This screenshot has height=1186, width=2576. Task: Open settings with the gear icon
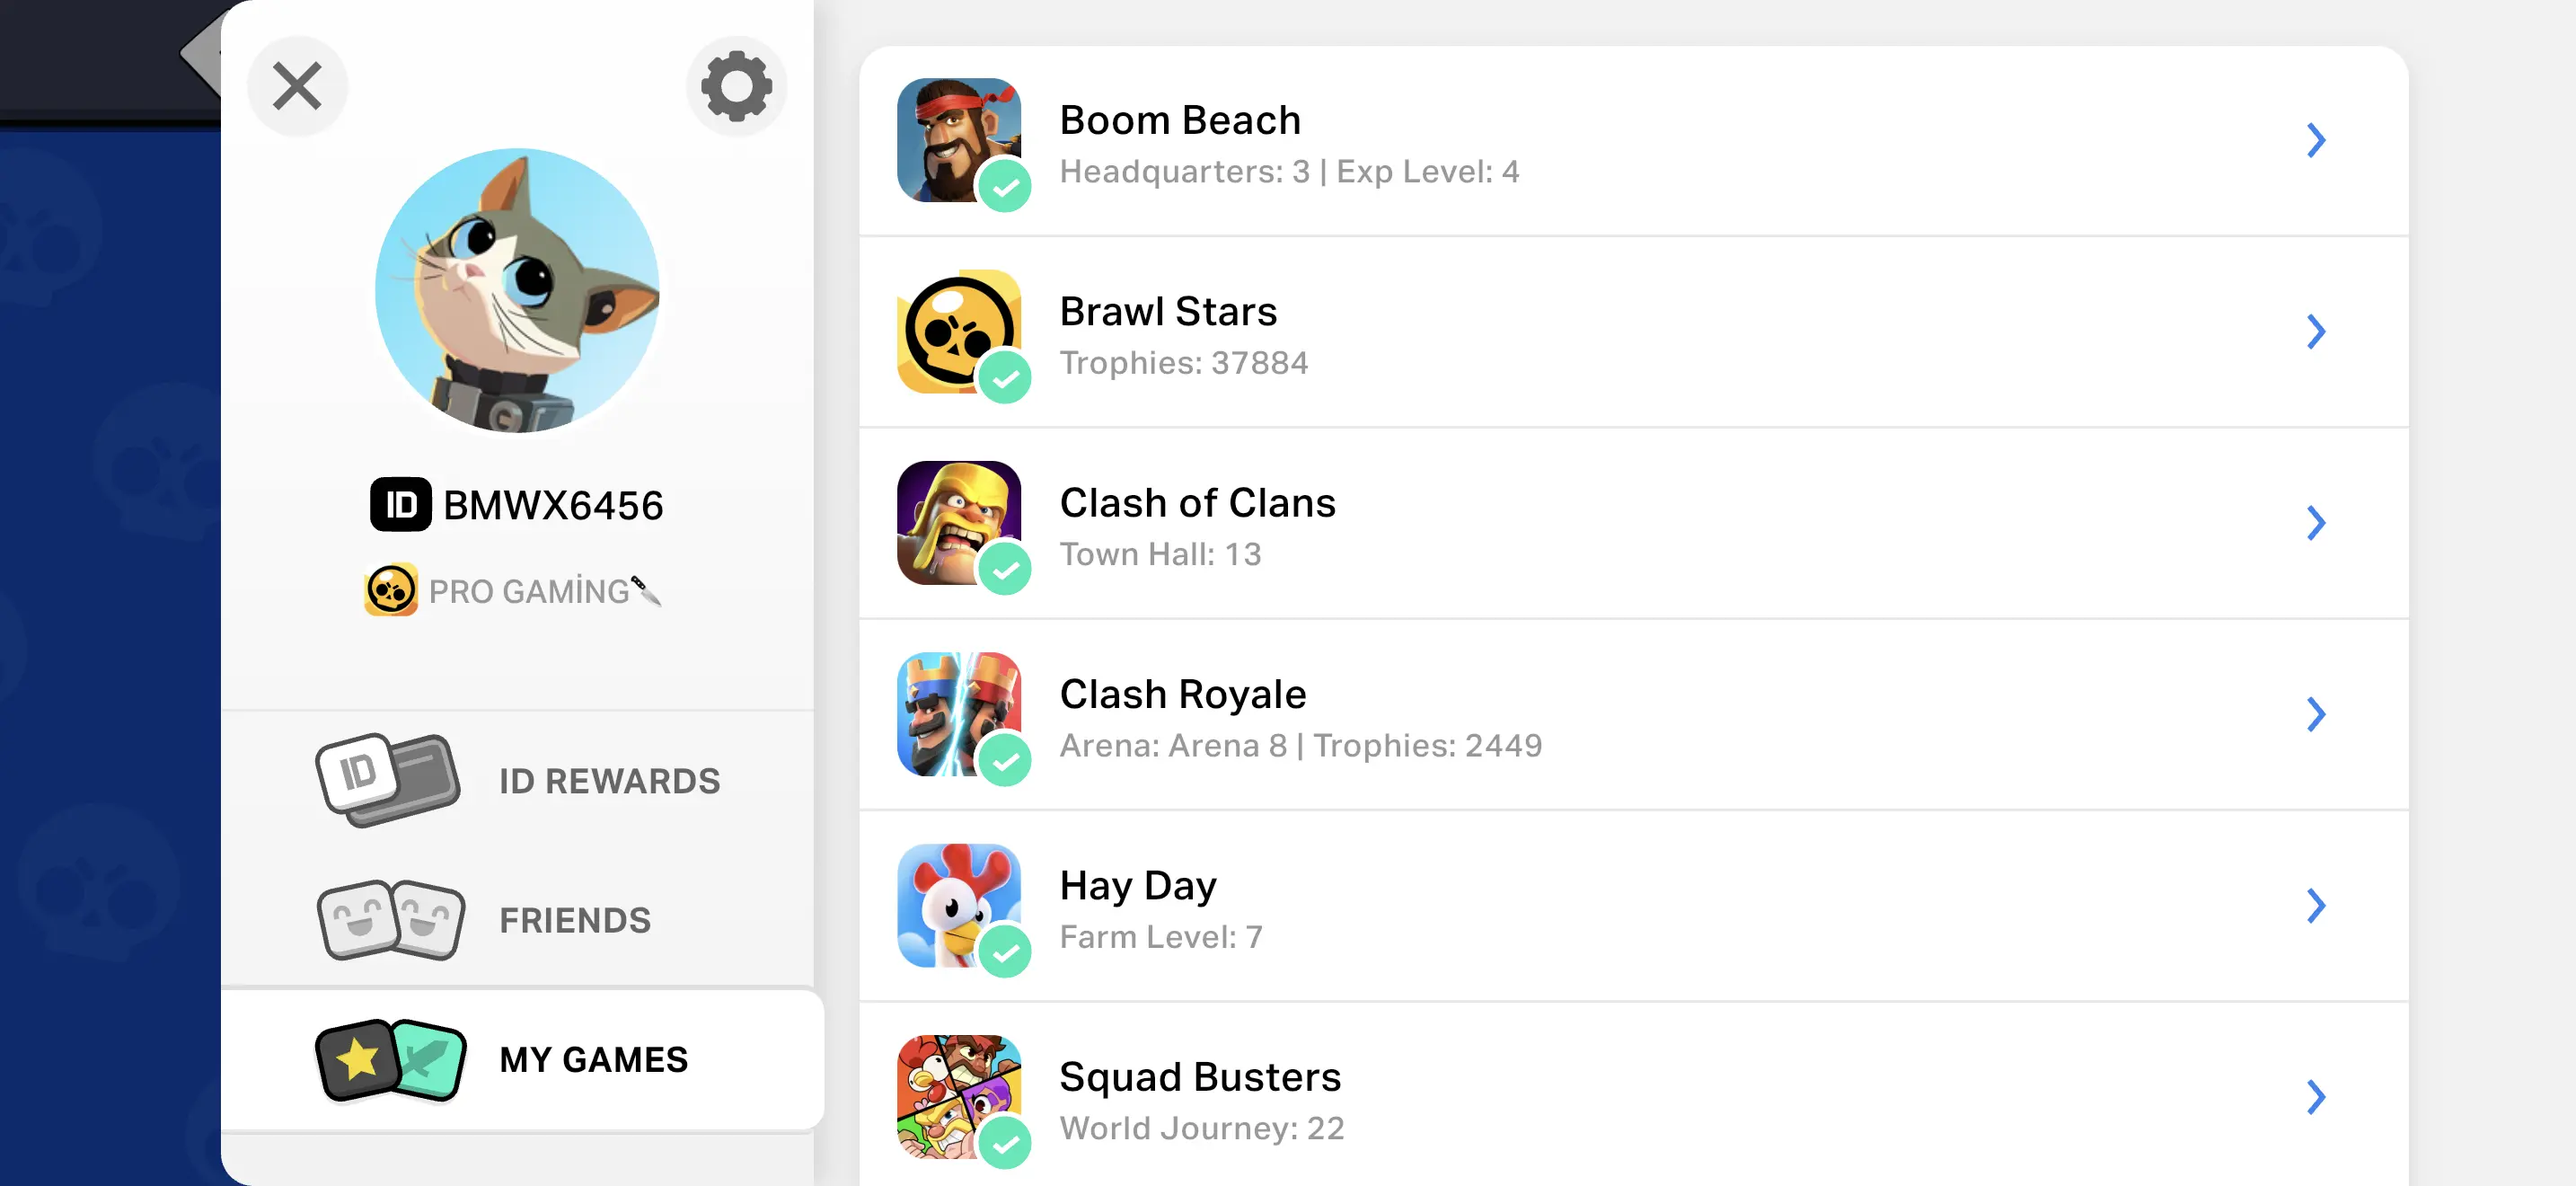click(736, 86)
